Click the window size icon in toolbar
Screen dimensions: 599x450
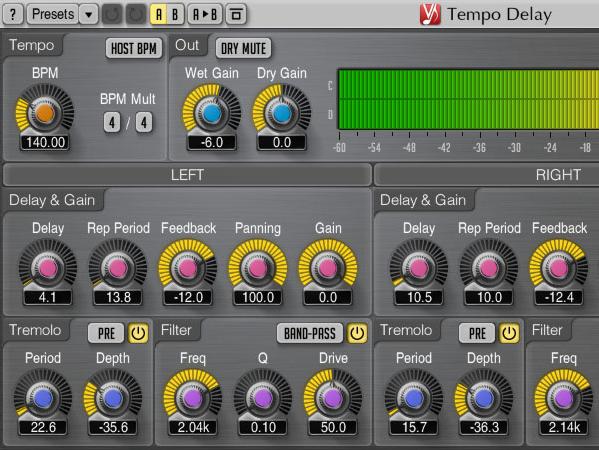(x=236, y=15)
